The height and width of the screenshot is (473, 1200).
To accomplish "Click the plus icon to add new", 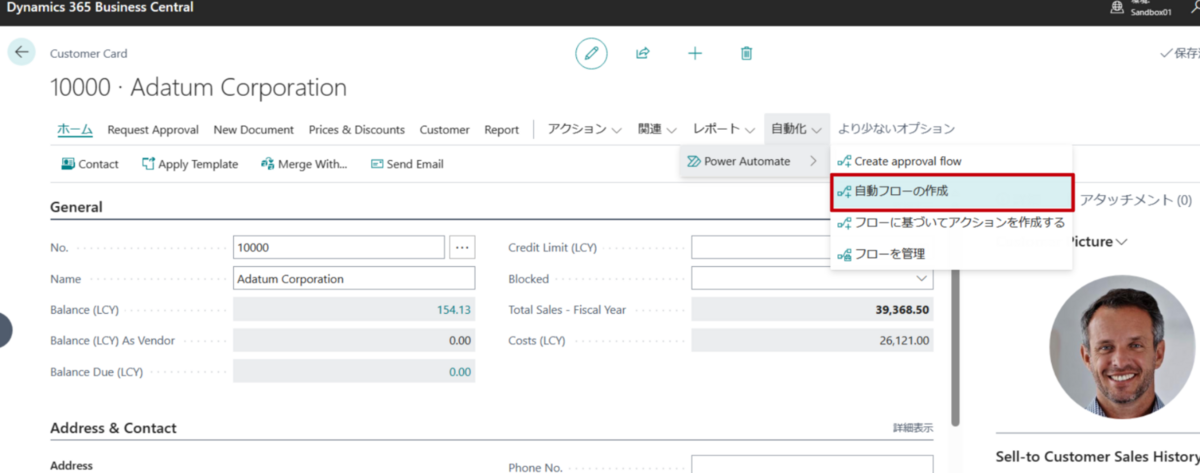I will 695,53.
